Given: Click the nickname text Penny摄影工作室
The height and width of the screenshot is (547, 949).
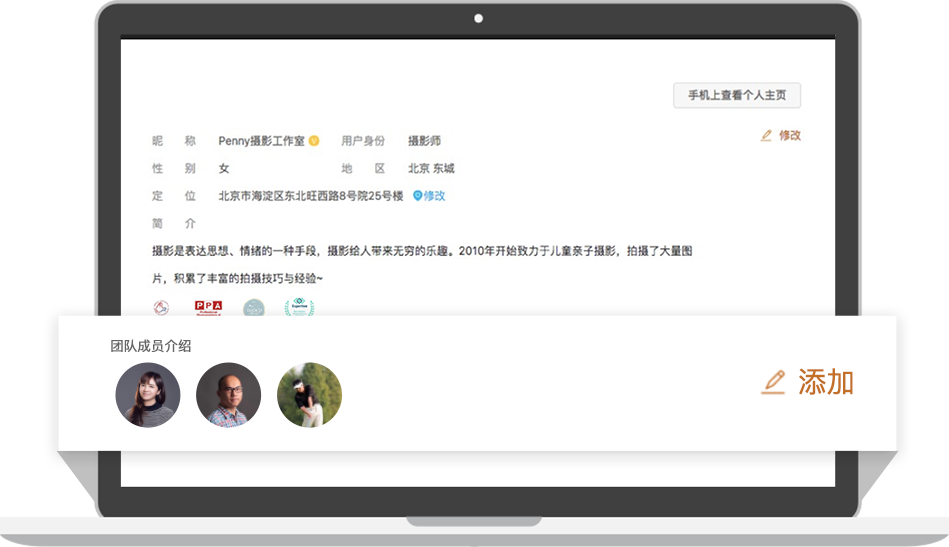Looking at the screenshot, I should pyautogui.click(x=261, y=141).
